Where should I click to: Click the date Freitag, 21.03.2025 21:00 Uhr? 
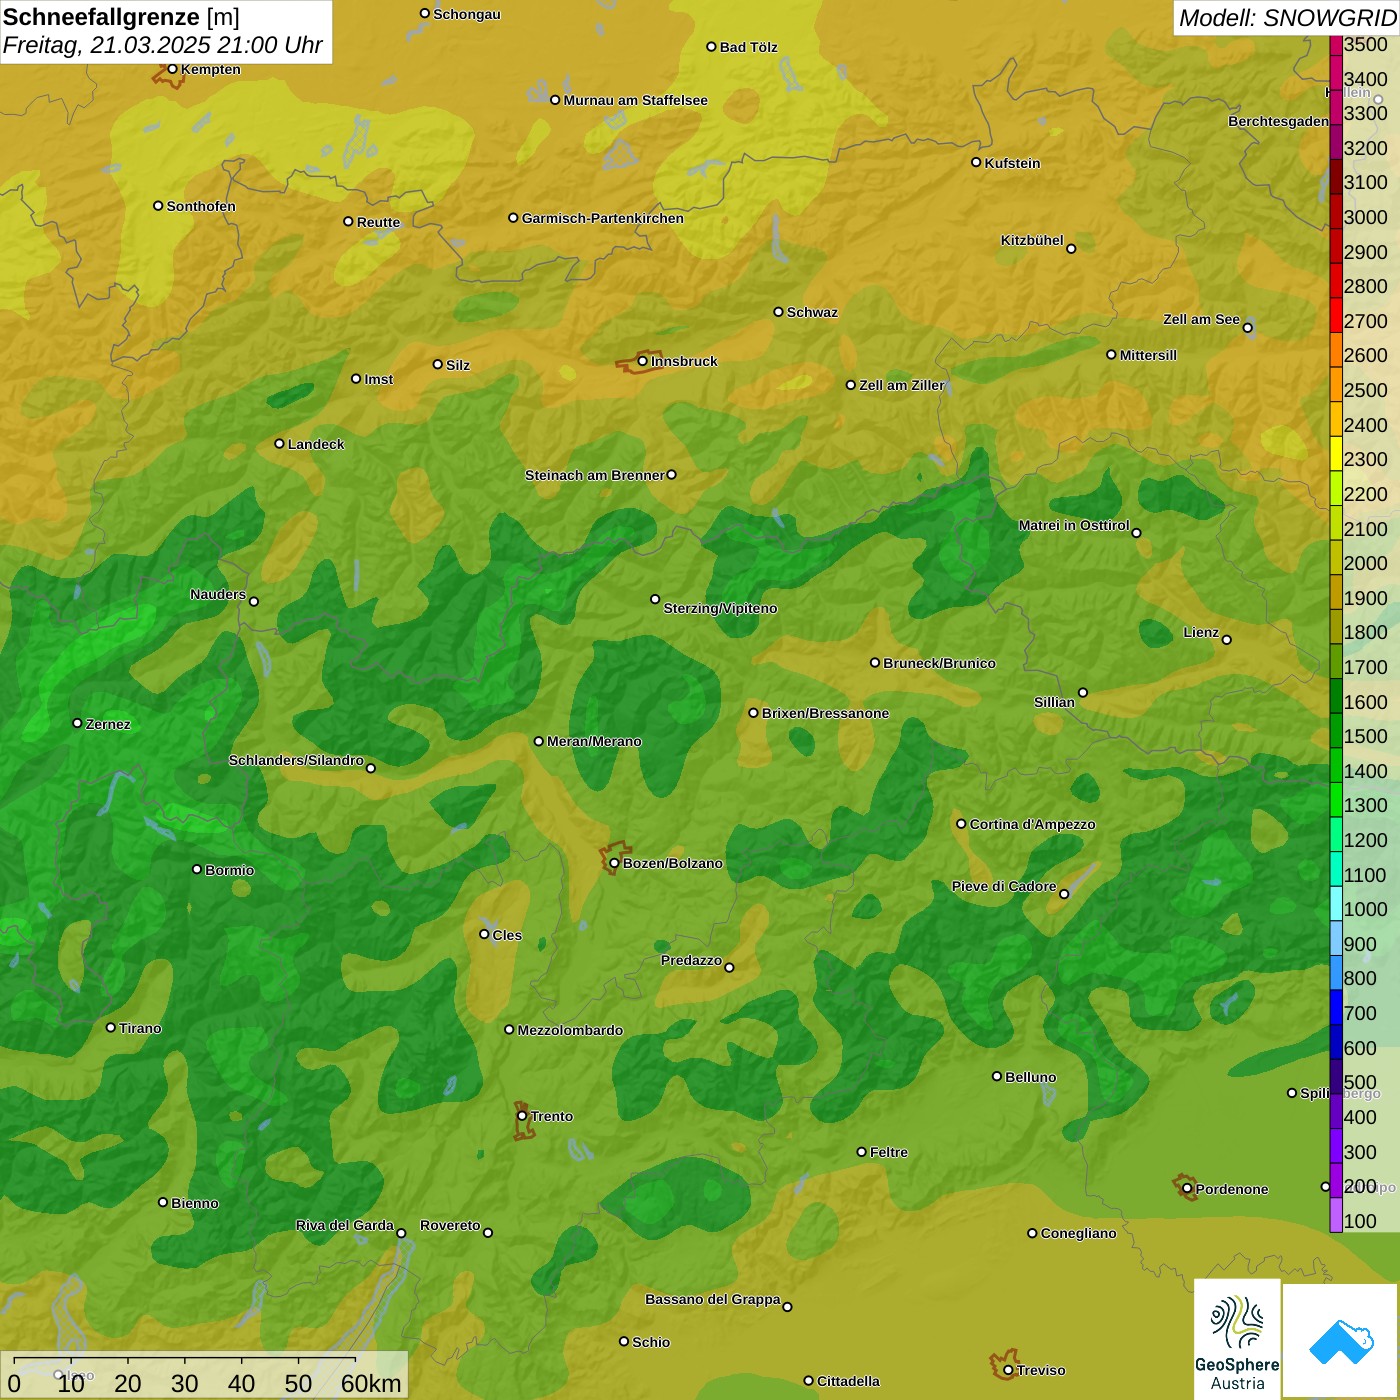click(163, 46)
